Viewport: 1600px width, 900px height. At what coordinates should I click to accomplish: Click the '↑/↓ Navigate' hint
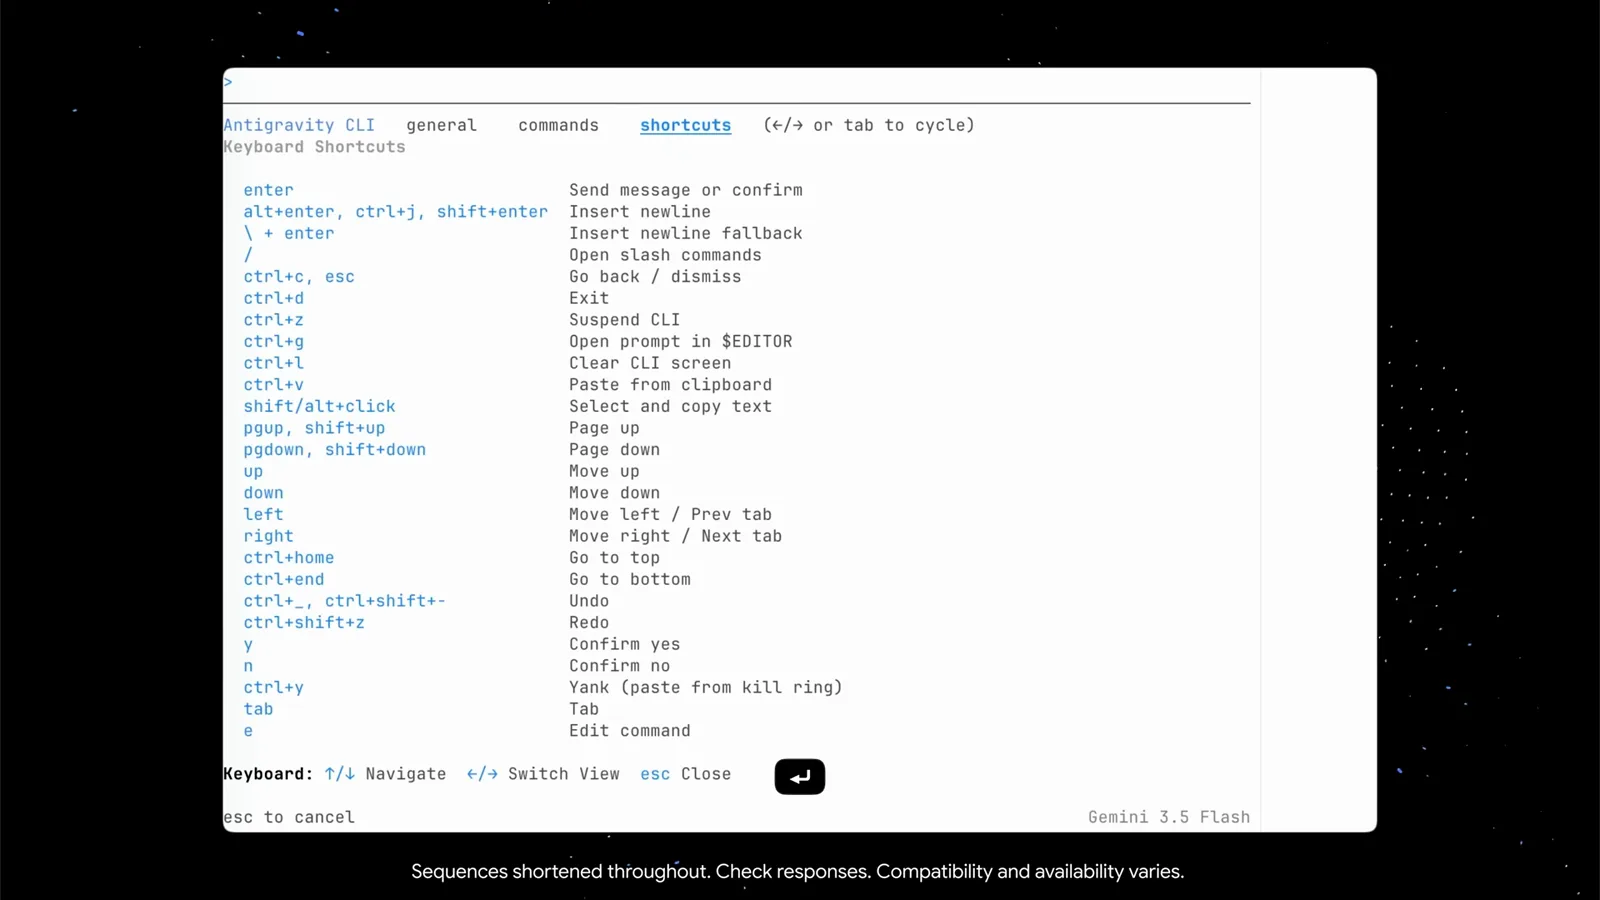385,774
